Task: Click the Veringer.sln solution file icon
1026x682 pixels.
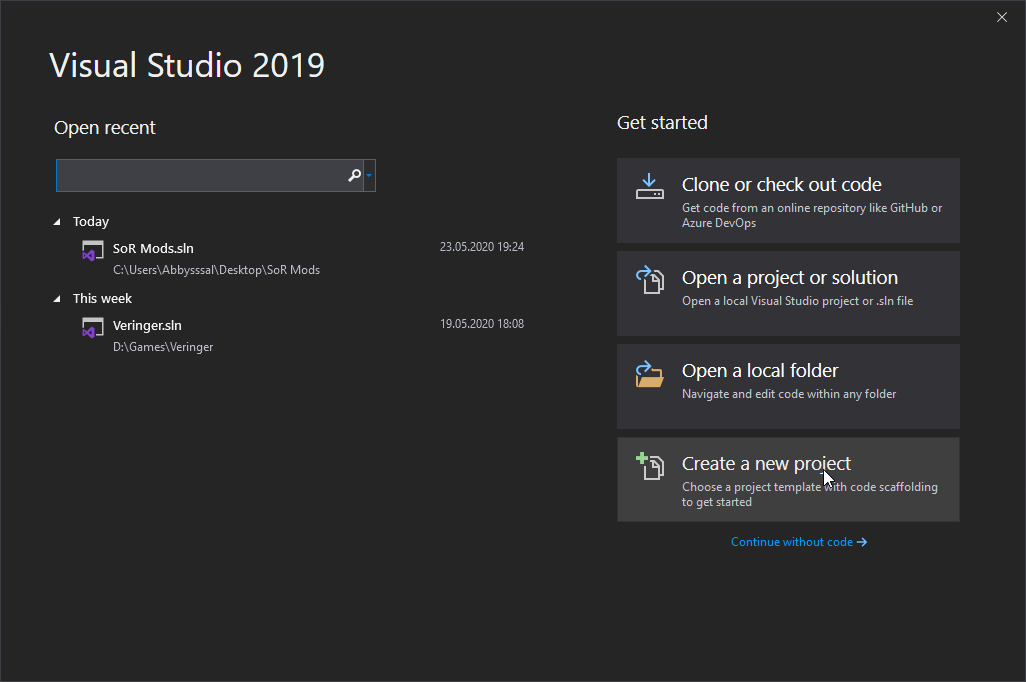Action: pos(92,329)
